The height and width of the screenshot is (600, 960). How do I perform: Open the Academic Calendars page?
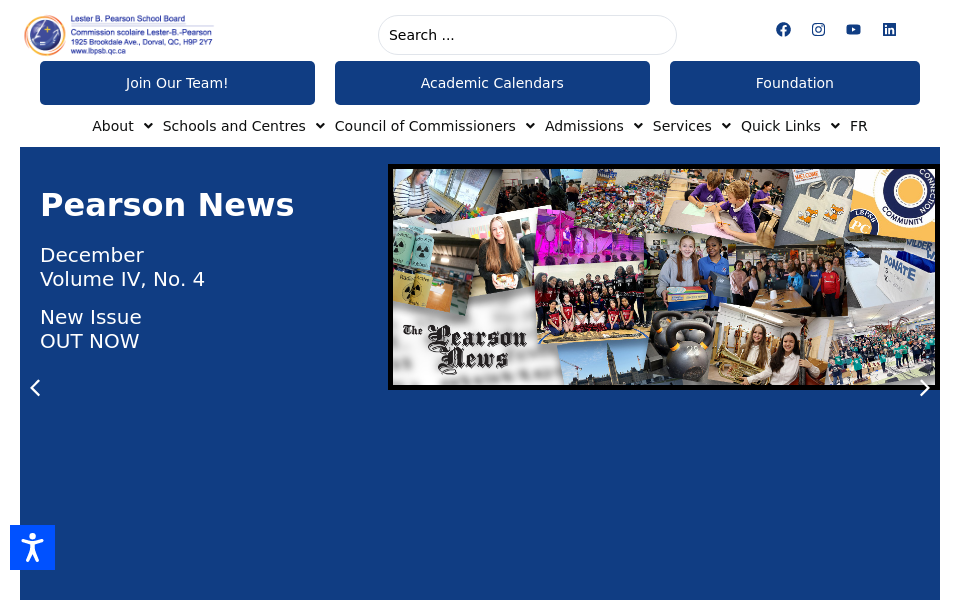point(492,83)
